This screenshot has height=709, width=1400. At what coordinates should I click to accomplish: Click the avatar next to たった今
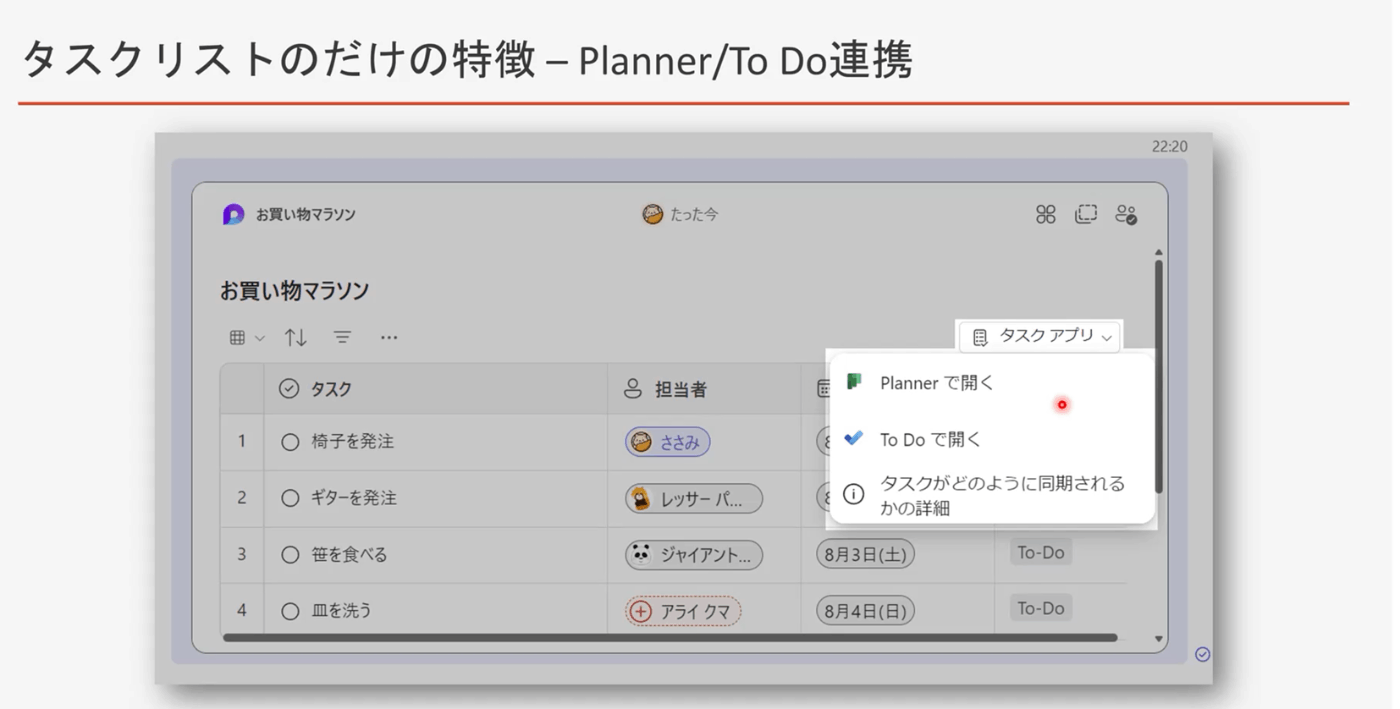click(x=652, y=214)
